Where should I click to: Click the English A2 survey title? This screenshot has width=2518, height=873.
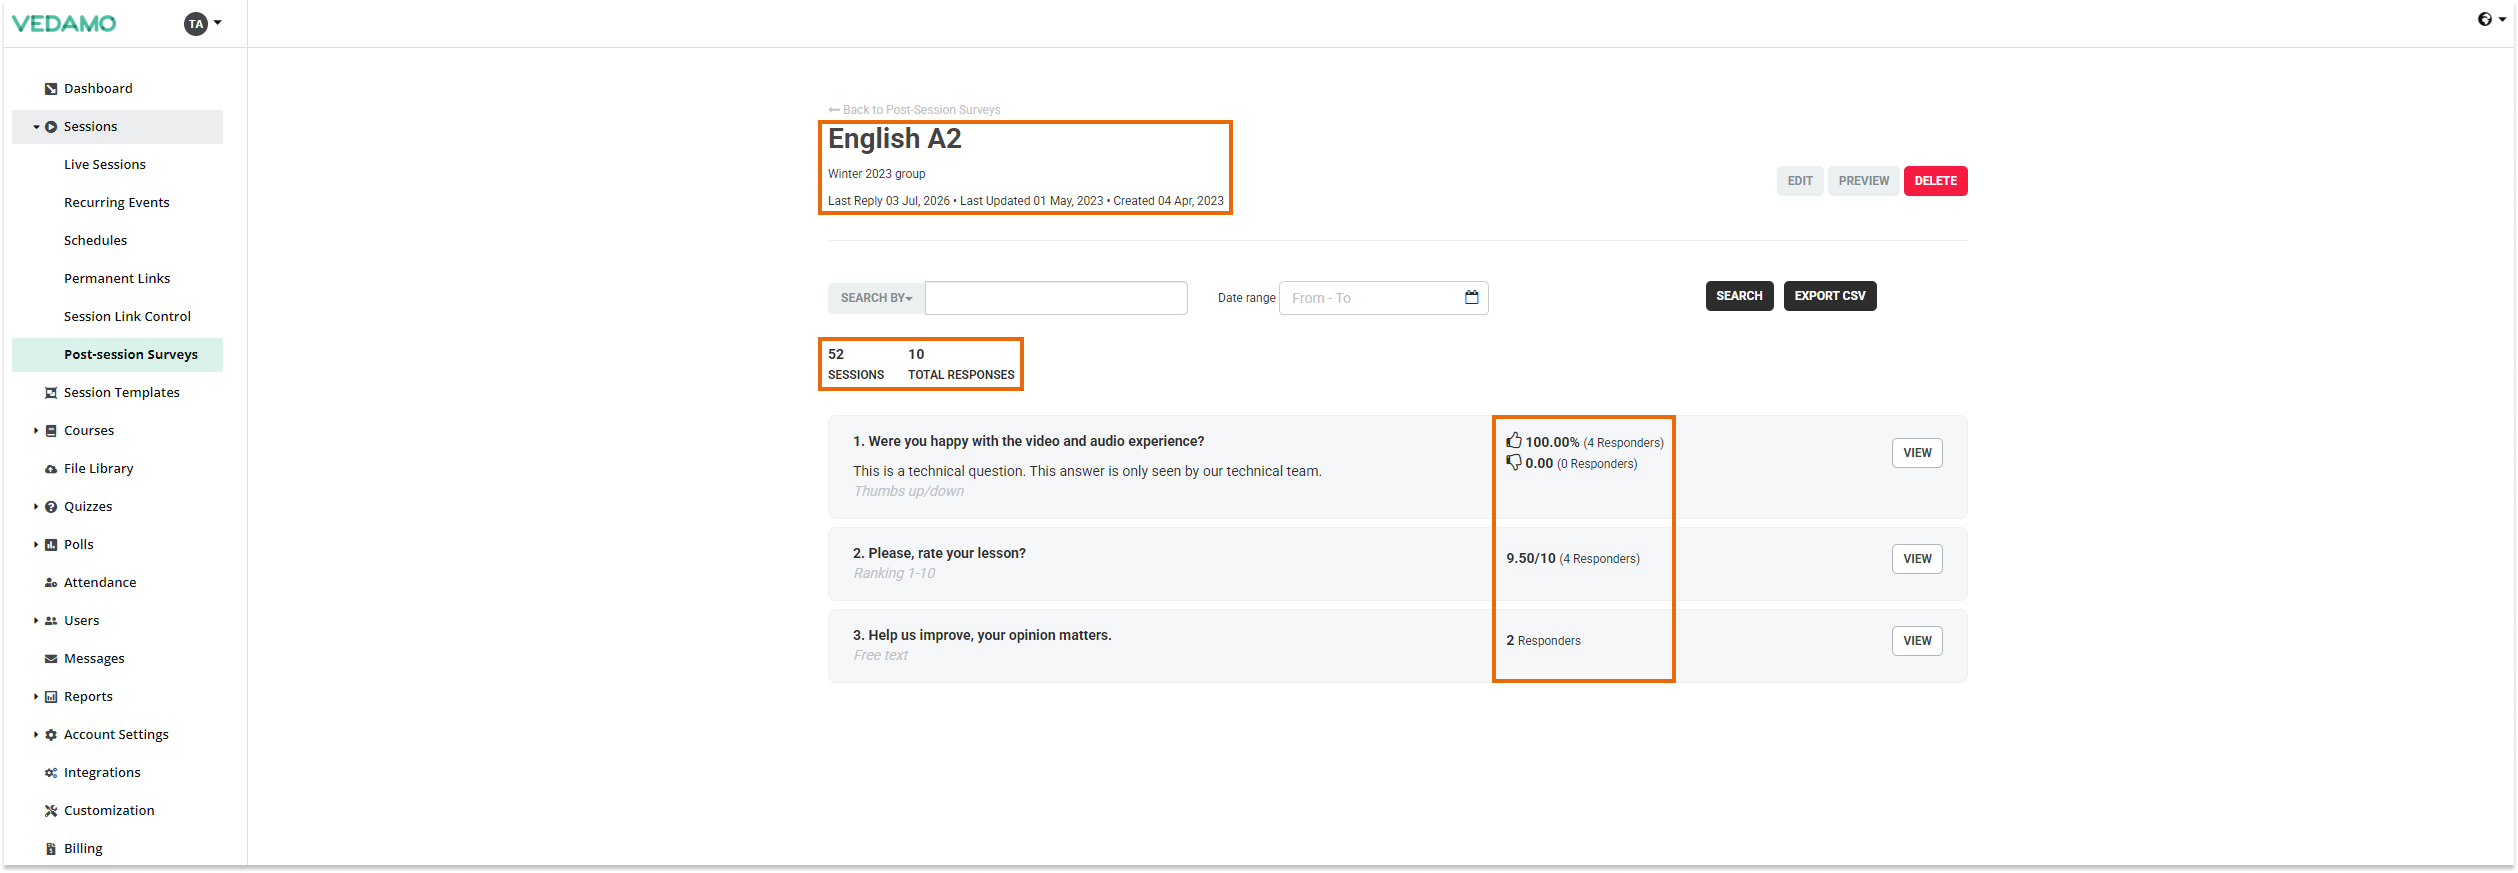[x=894, y=139]
